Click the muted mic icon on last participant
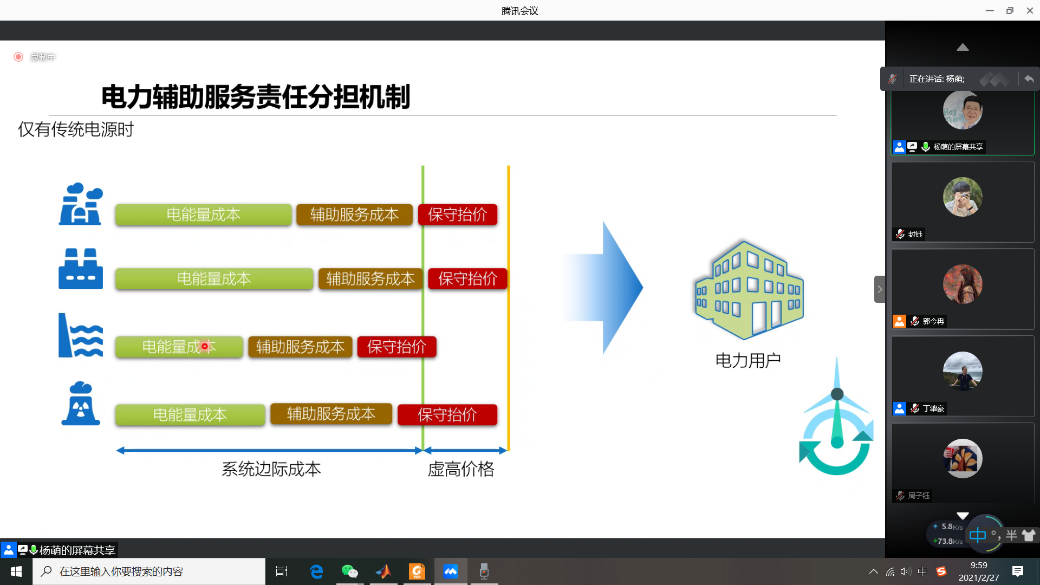The image size is (1040, 585). click(900, 495)
